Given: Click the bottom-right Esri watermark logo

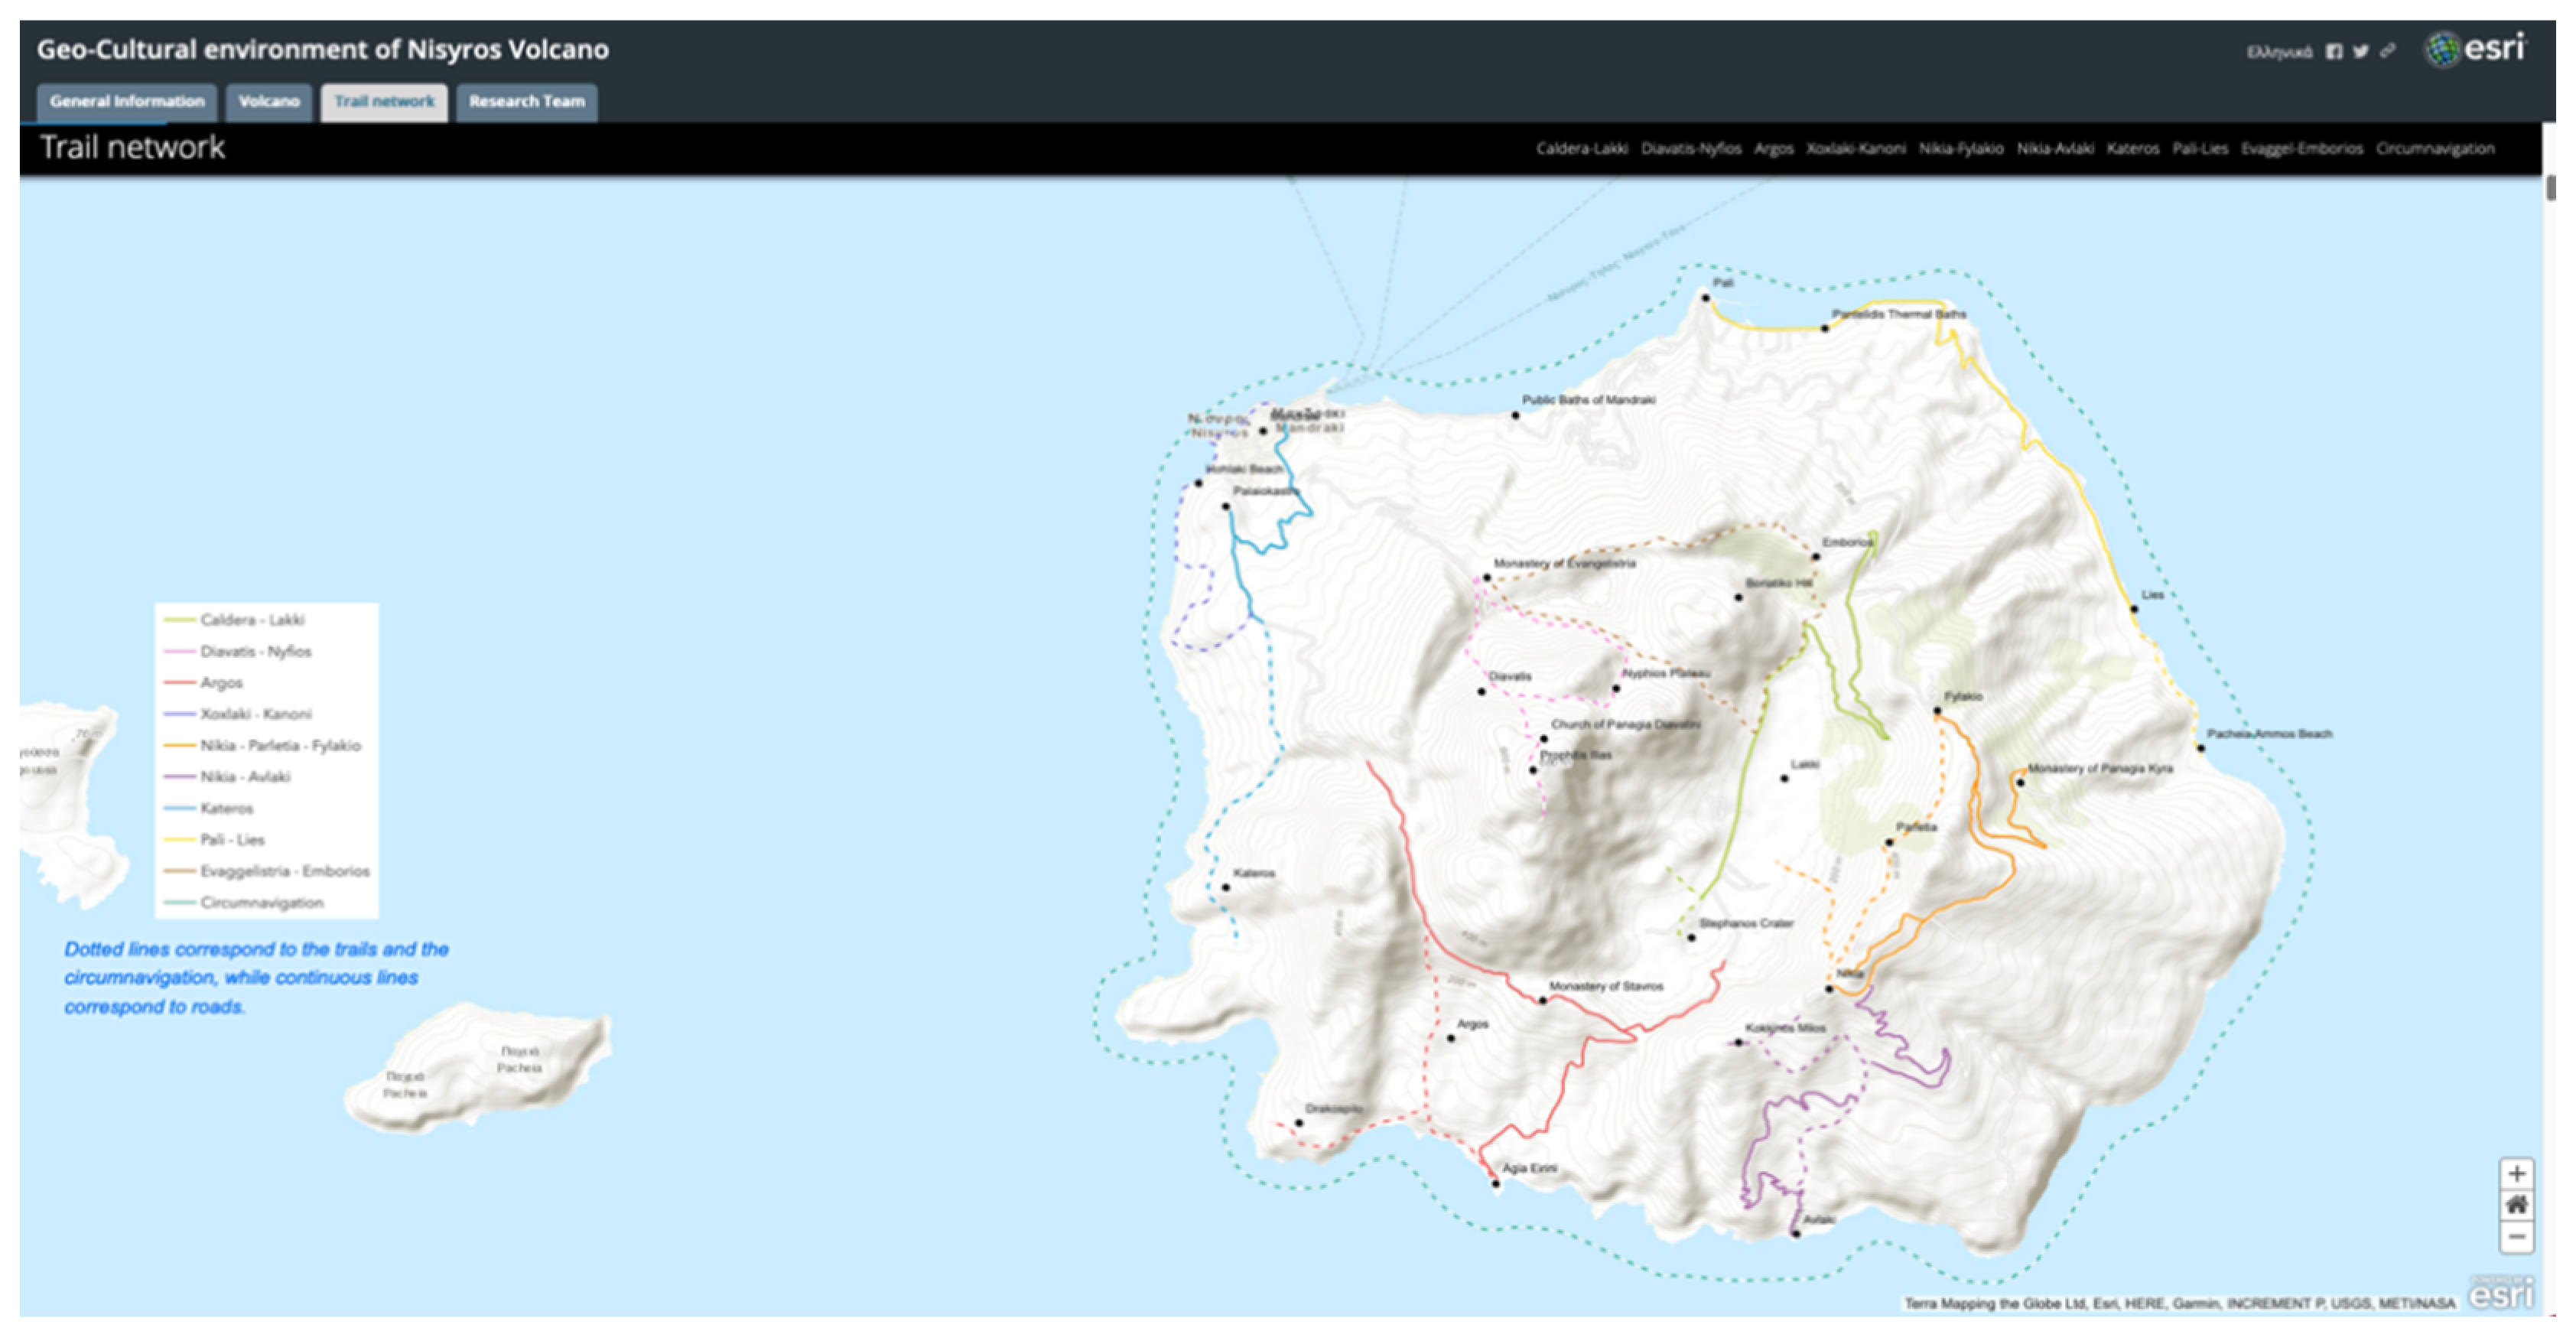Looking at the screenshot, I should pos(2500,1294).
